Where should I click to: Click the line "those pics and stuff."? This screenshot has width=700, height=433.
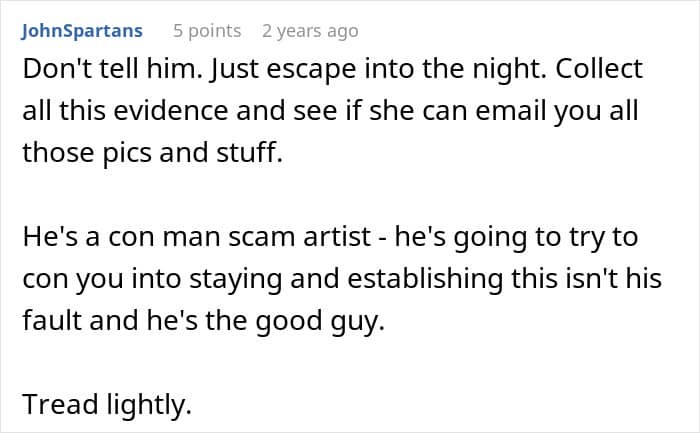(153, 152)
